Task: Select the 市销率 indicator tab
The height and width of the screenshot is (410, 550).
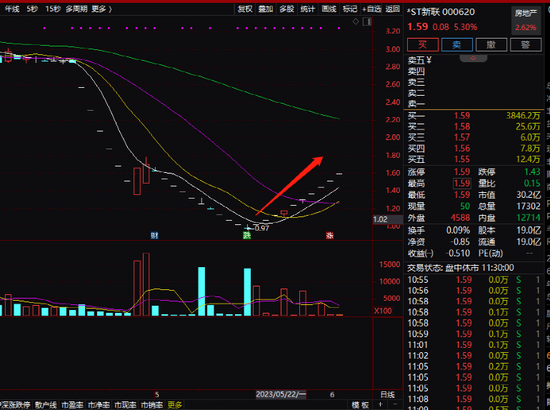Action: (152, 405)
